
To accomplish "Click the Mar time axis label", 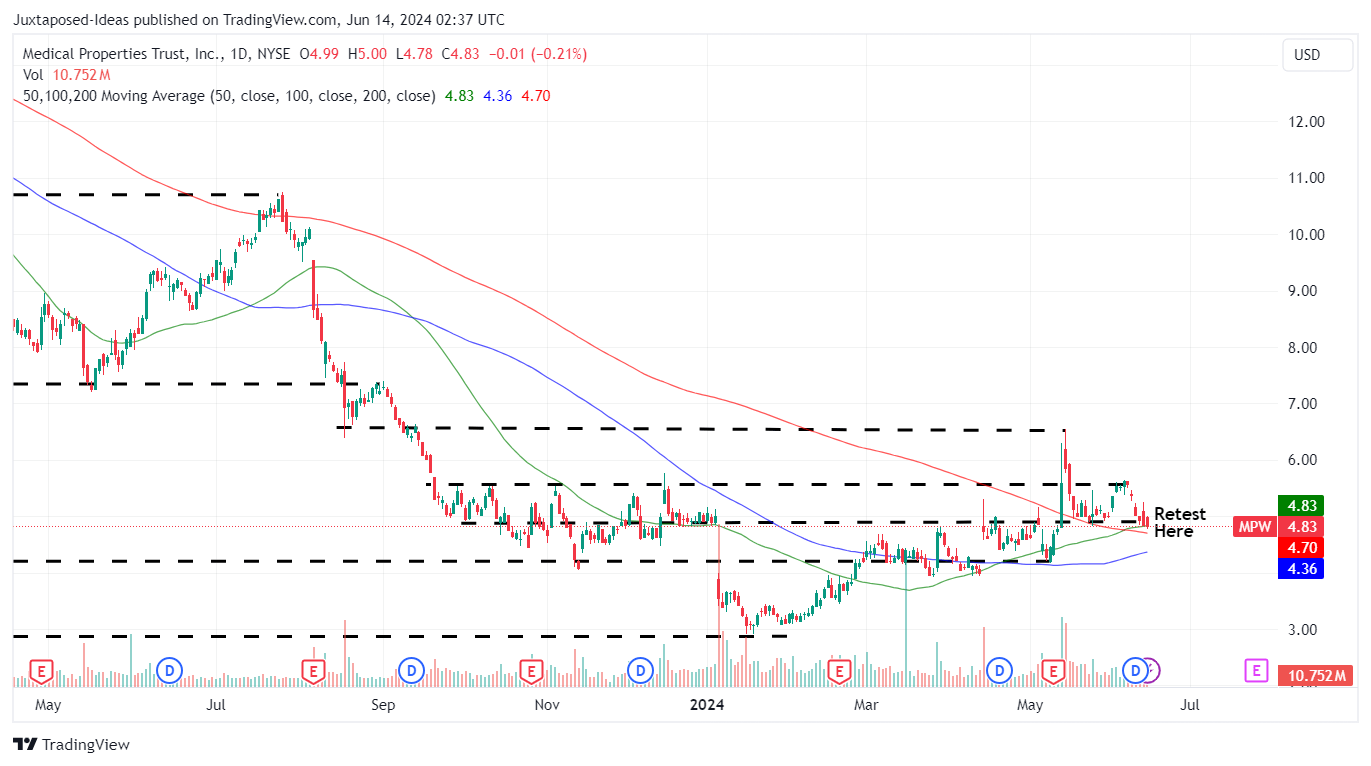I will coord(866,705).
